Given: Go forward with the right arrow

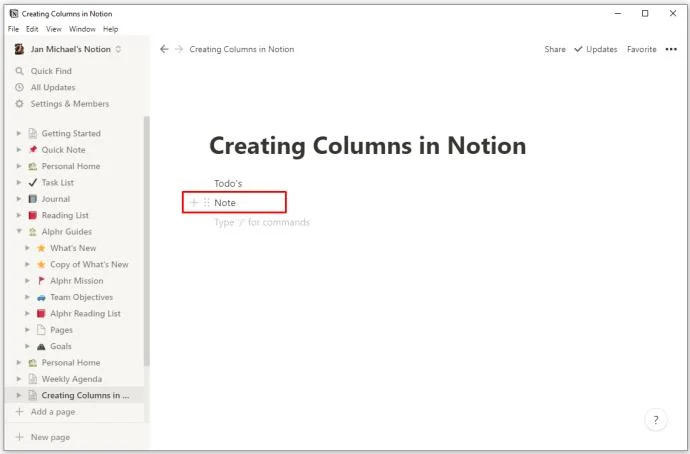Looking at the screenshot, I should (x=179, y=49).
